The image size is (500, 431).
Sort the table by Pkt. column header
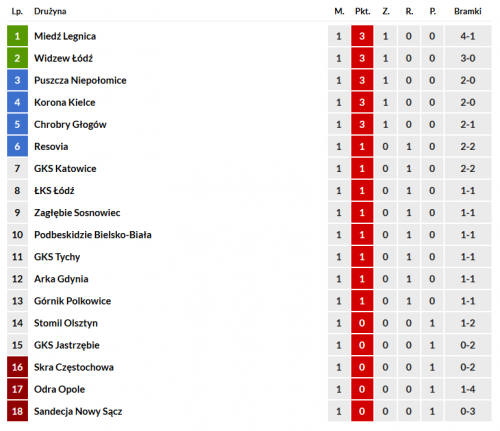point(362,11)
